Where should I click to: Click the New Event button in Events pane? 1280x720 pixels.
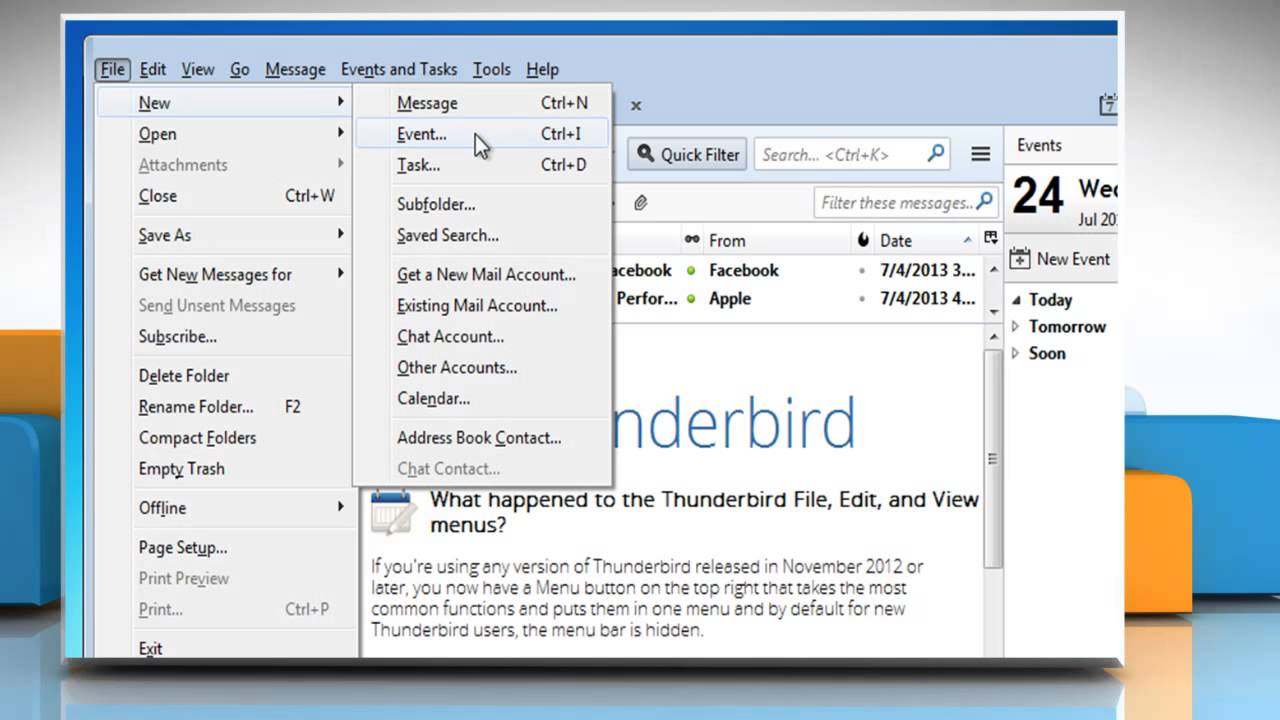pyautogui.click(x=1061, y=259)
